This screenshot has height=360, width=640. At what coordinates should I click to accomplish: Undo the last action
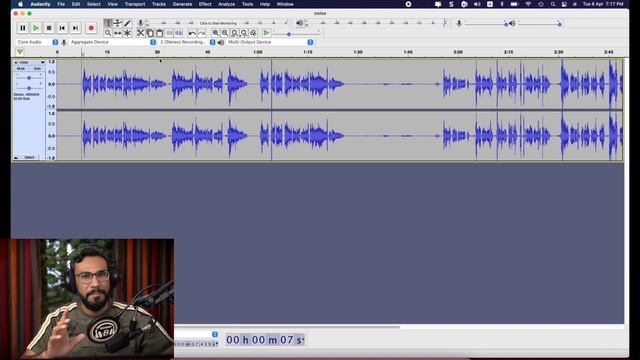[x=192, y=33]
